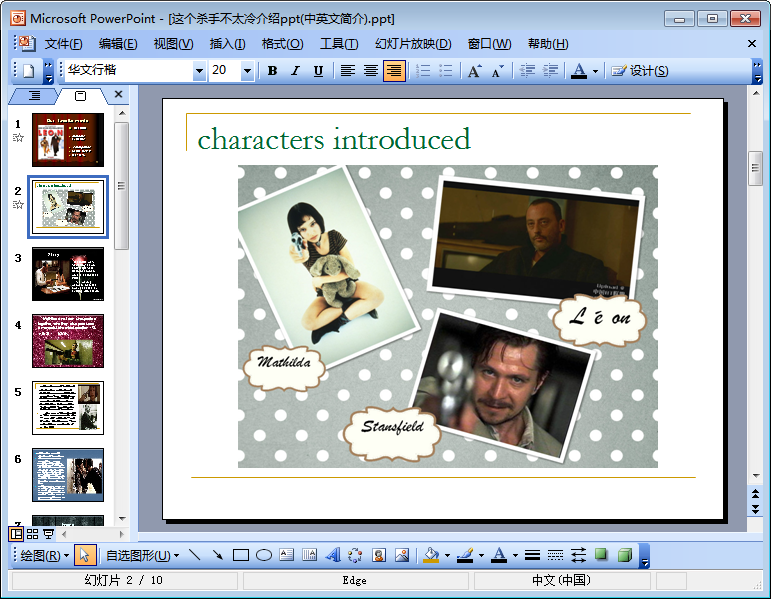Decrease the indent level
This screenshot has height=599, width=771.
point(527,71)
